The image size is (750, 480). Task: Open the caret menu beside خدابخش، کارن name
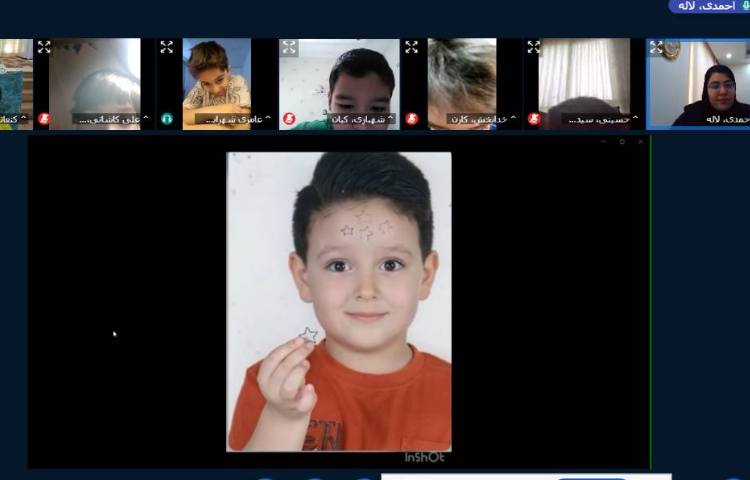pos(513,118)
